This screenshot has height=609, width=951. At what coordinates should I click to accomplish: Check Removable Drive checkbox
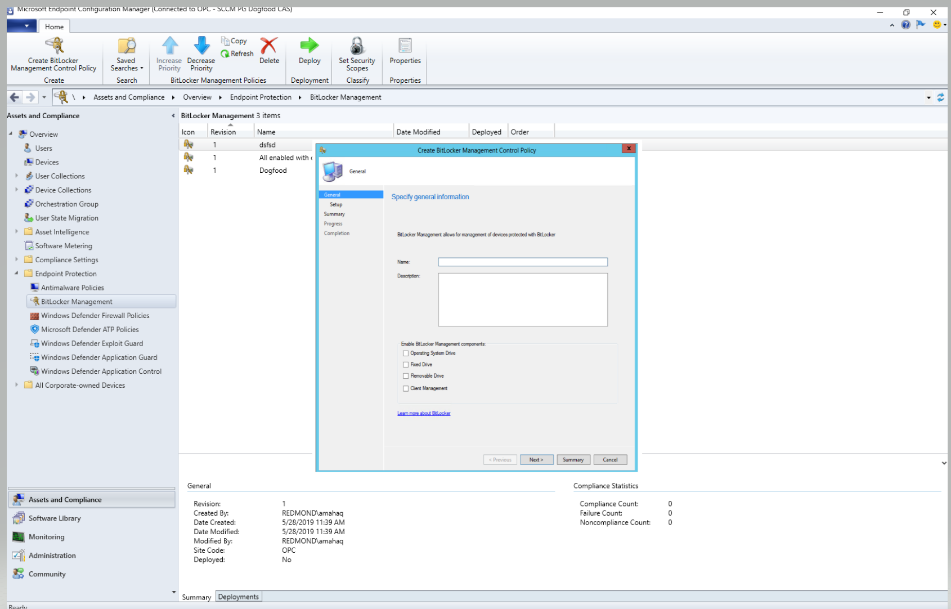click(406, 376)
